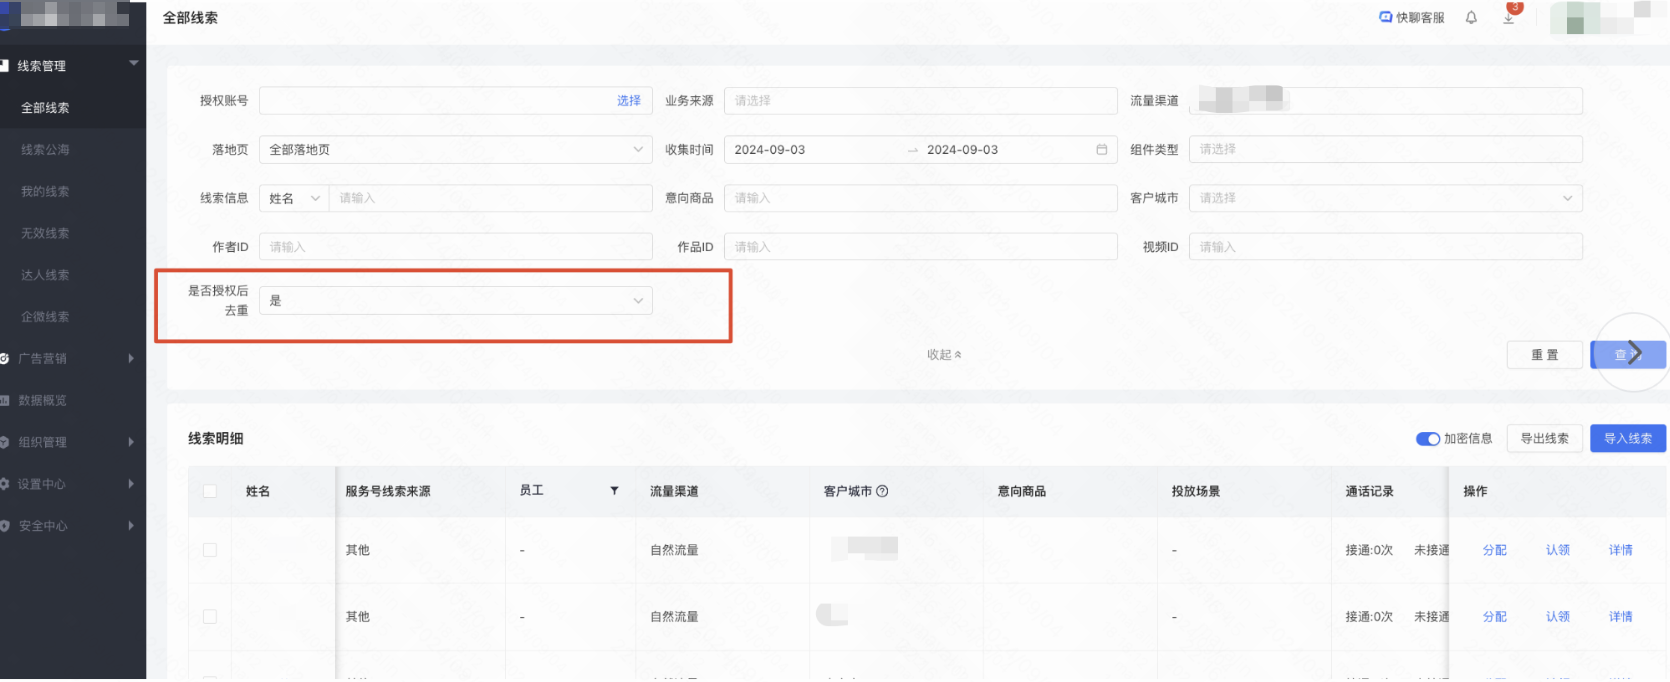1670x682 pixels.
Task: Click the 收集时间 end date 2024-09-03
Action: (962, 149)
